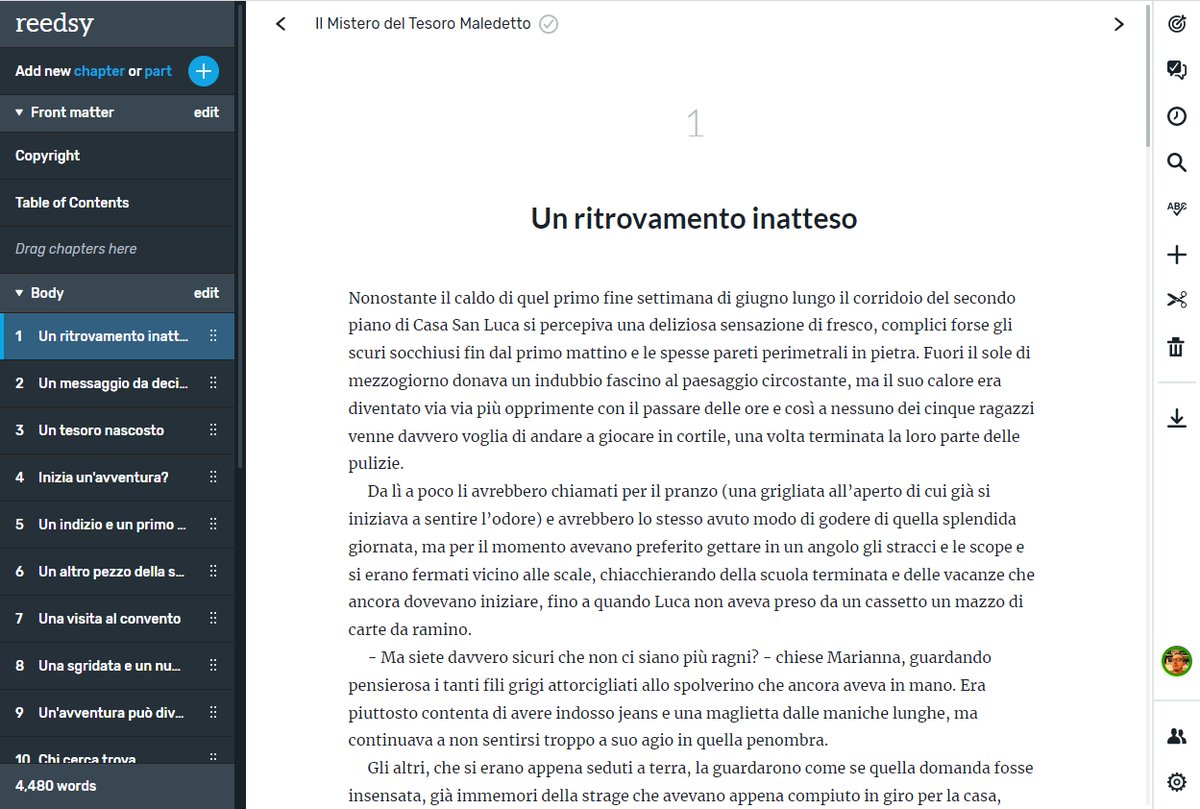Open the collaborators people icon
Image resolution: width=1200 pixels, height=809 pixels.
1177,737
